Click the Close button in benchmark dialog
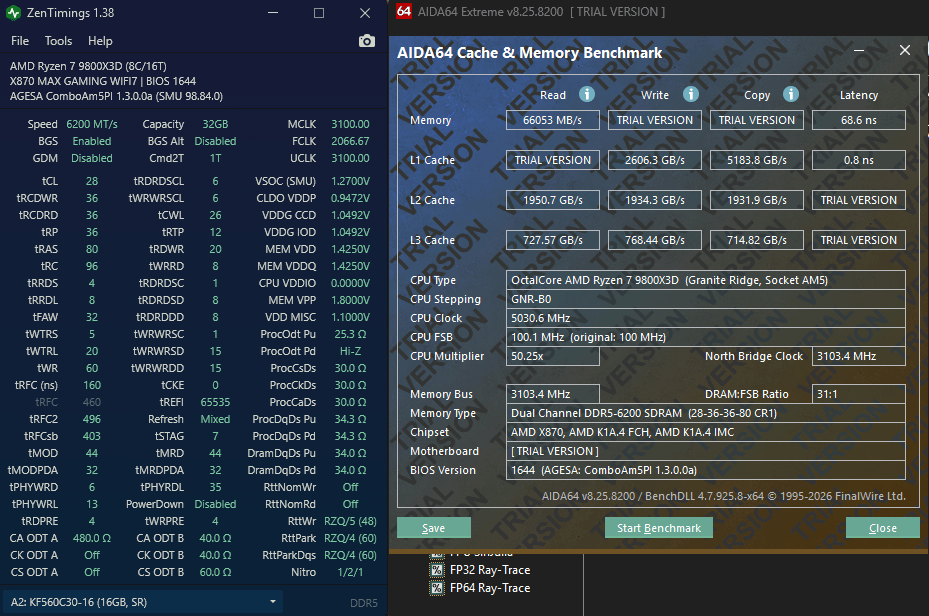The height and width of the screenshot is (616, 929). 882,528
